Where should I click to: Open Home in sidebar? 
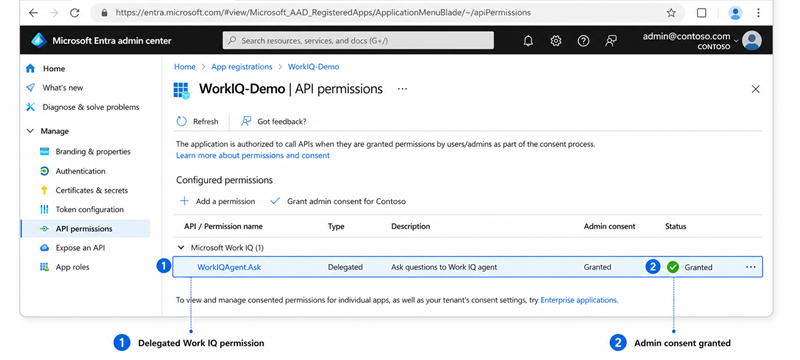pos(54,68)
